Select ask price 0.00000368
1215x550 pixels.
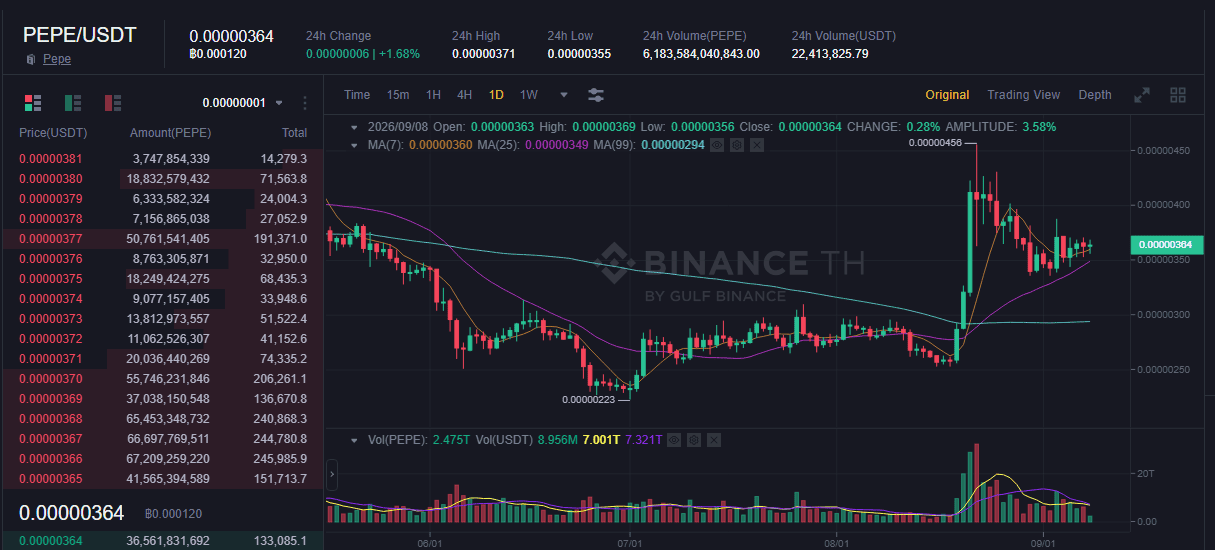coord(51,418)
